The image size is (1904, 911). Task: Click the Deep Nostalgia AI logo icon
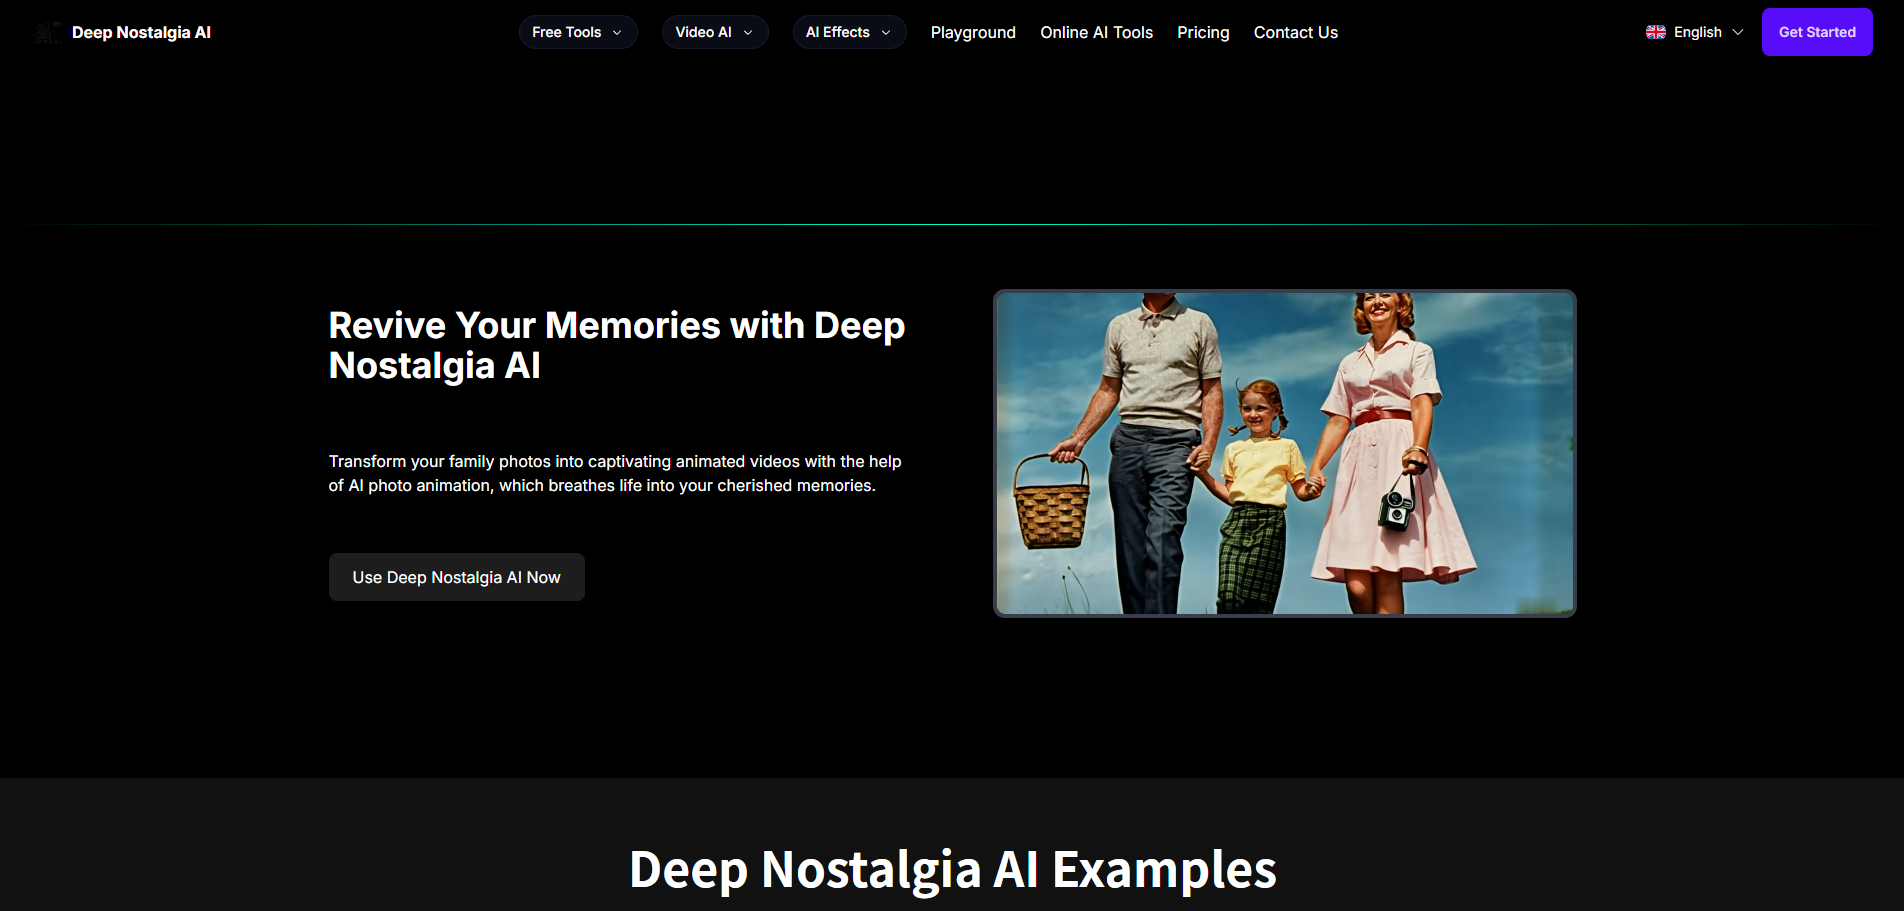[46, 31]
